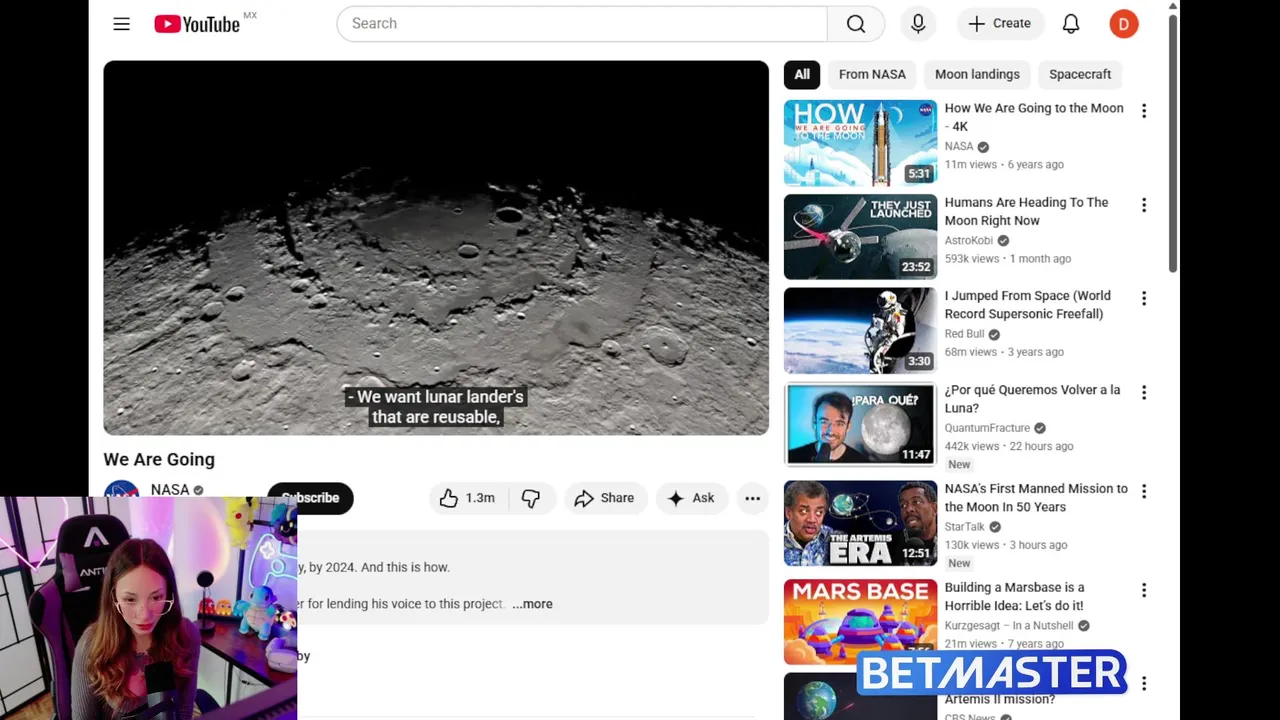Open the Ask AI assistant
The height and width of the screenshot is (720, 1280).
click(x=691, y=498)
